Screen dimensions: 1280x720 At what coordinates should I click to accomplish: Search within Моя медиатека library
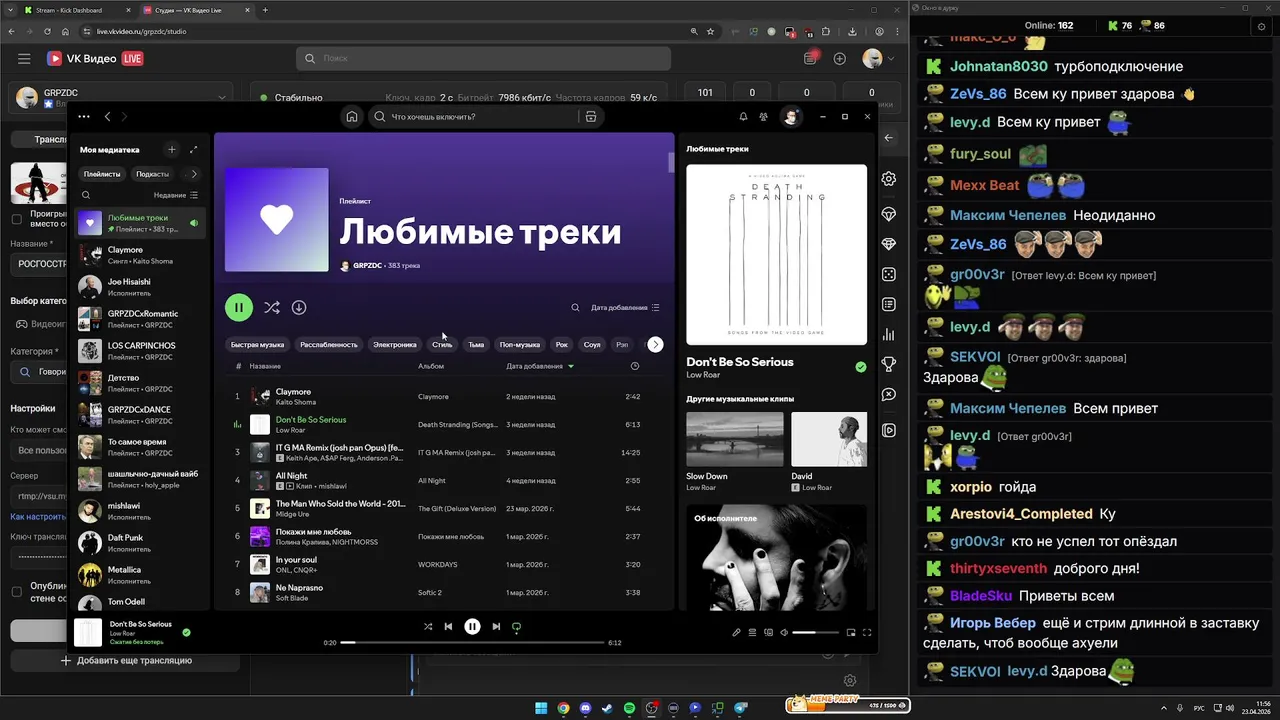click(86, 195)
